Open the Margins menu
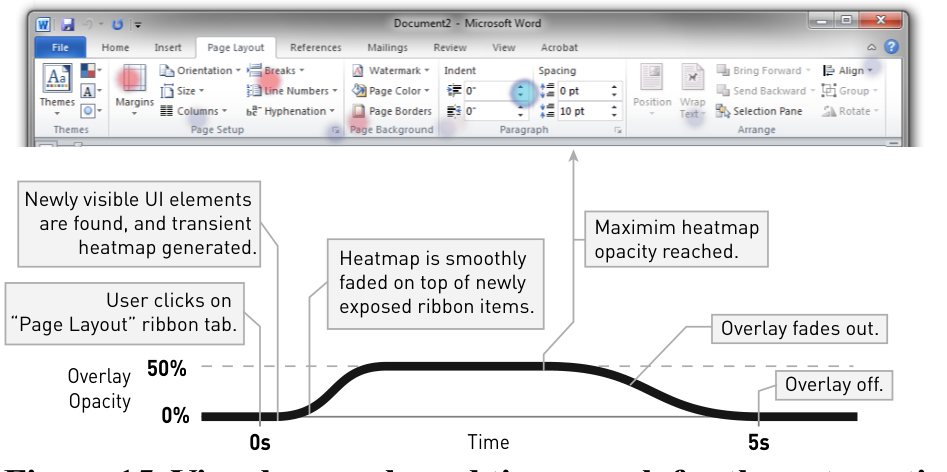 pyautogui.click(x=134, y=91)
